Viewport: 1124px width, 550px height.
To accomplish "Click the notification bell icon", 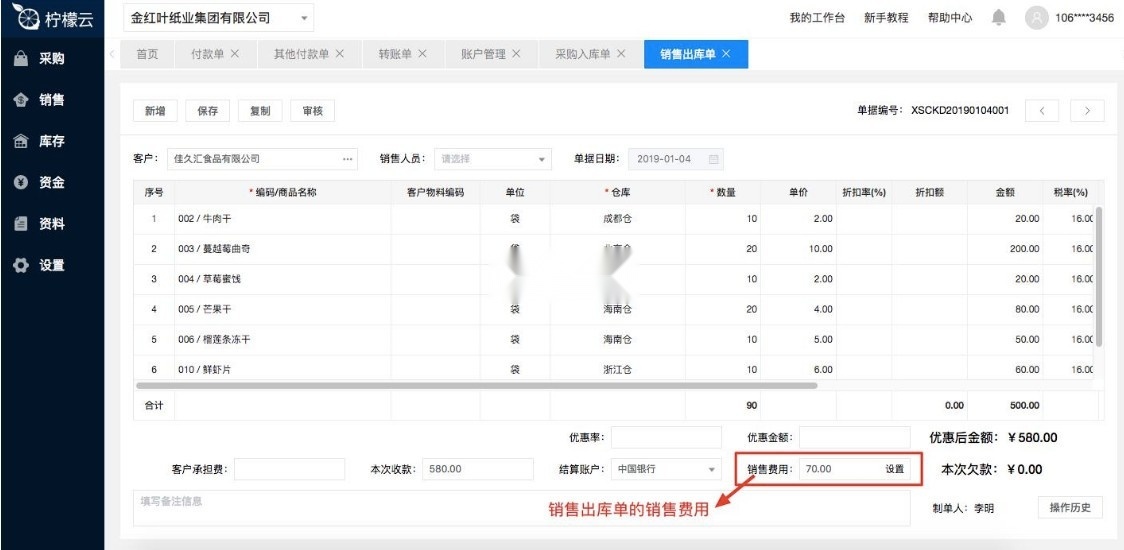I will point(998,18).
